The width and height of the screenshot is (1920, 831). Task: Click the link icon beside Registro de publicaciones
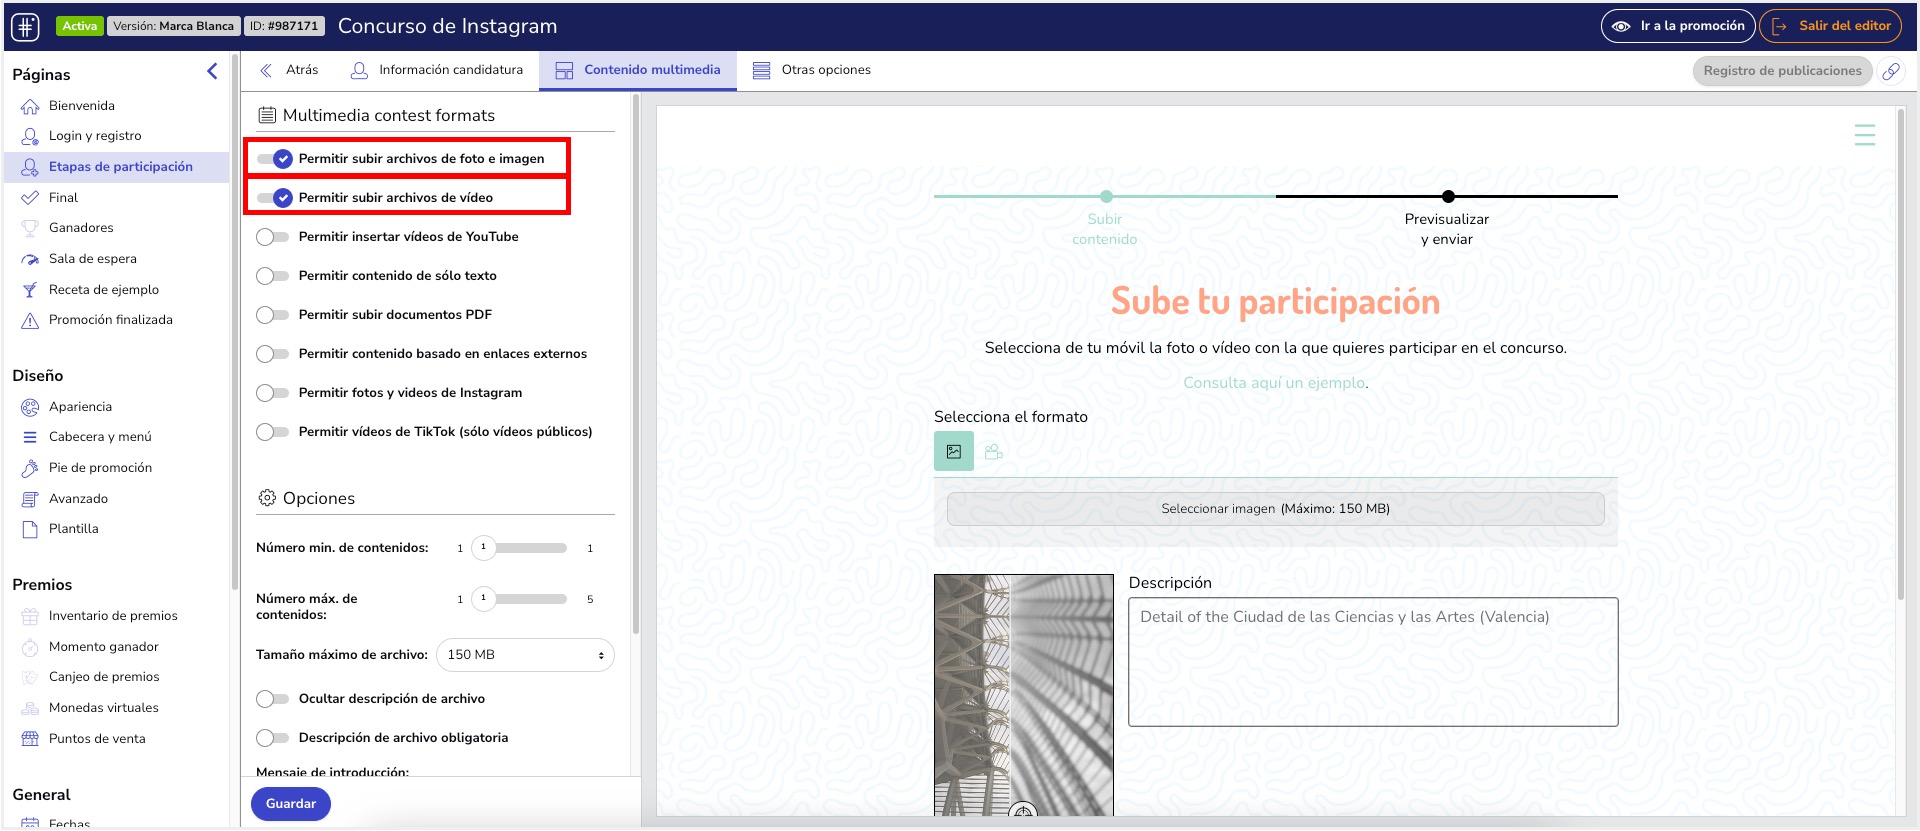click(x=1891, y=71)
